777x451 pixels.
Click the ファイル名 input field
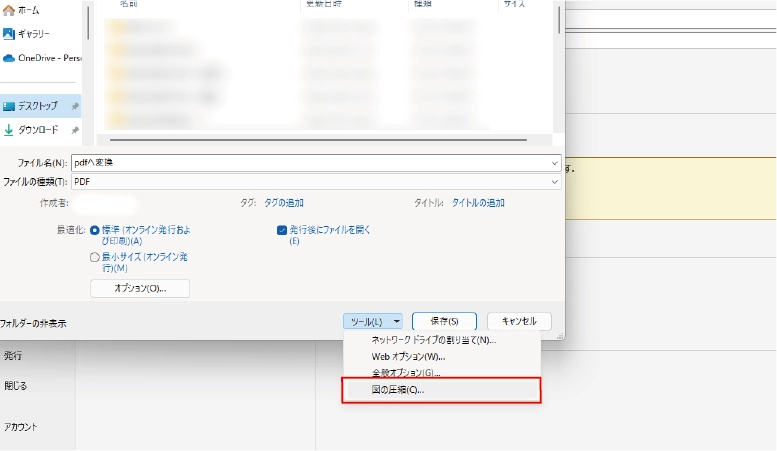pos(316,163)
